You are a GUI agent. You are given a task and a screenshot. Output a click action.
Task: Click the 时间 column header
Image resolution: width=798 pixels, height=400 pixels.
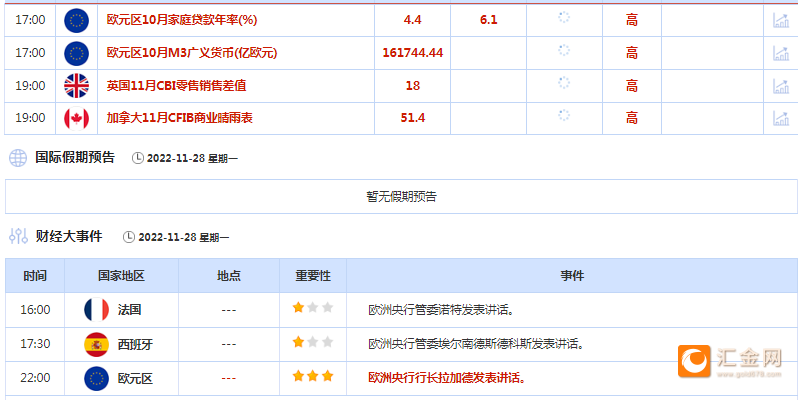(35, 276)
